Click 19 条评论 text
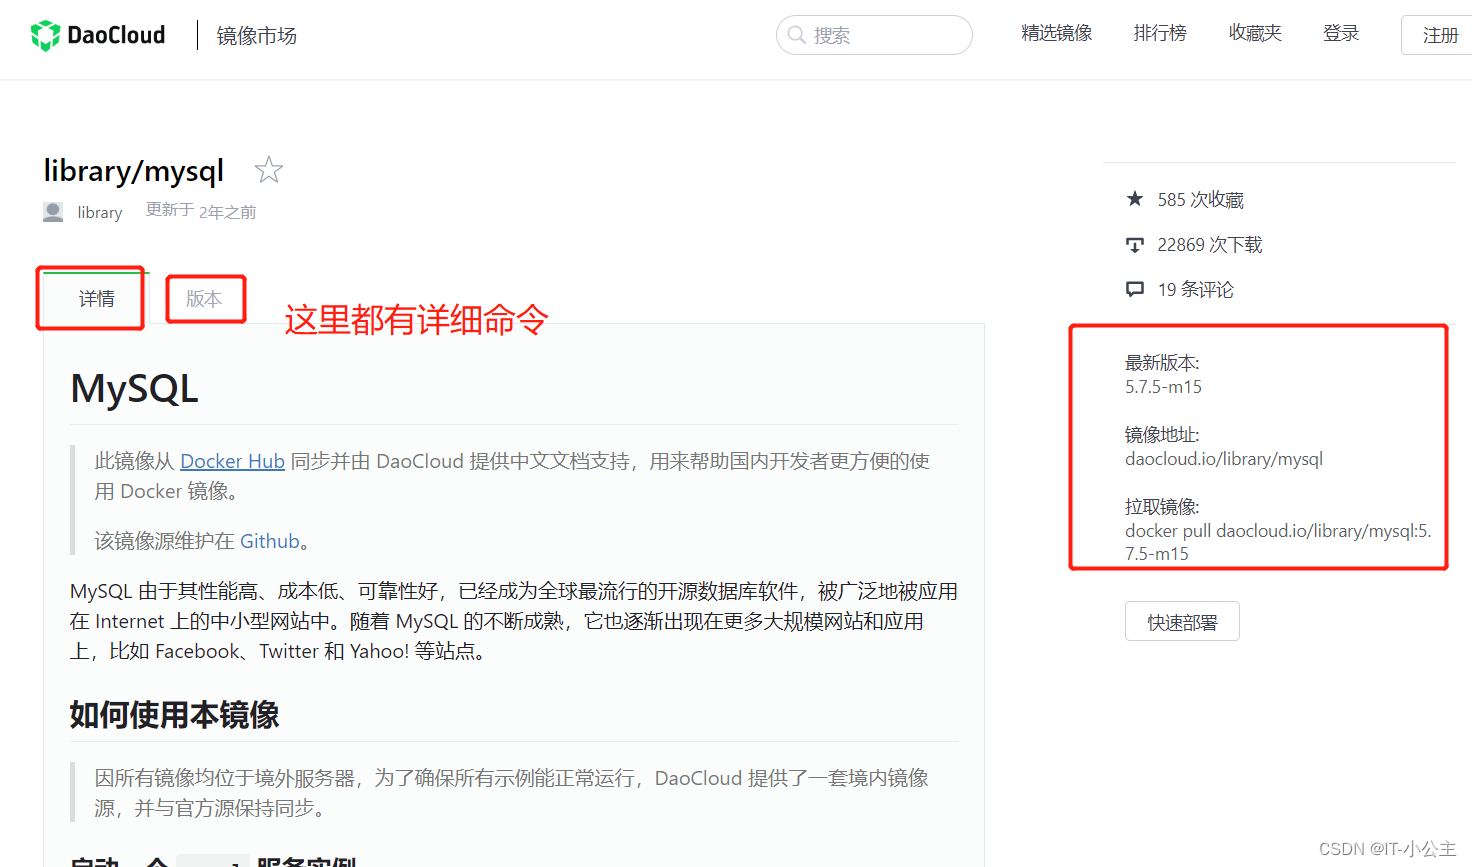Viewport: 1472px width, 867px height. pyautogui.click(x=1196, y=290)
